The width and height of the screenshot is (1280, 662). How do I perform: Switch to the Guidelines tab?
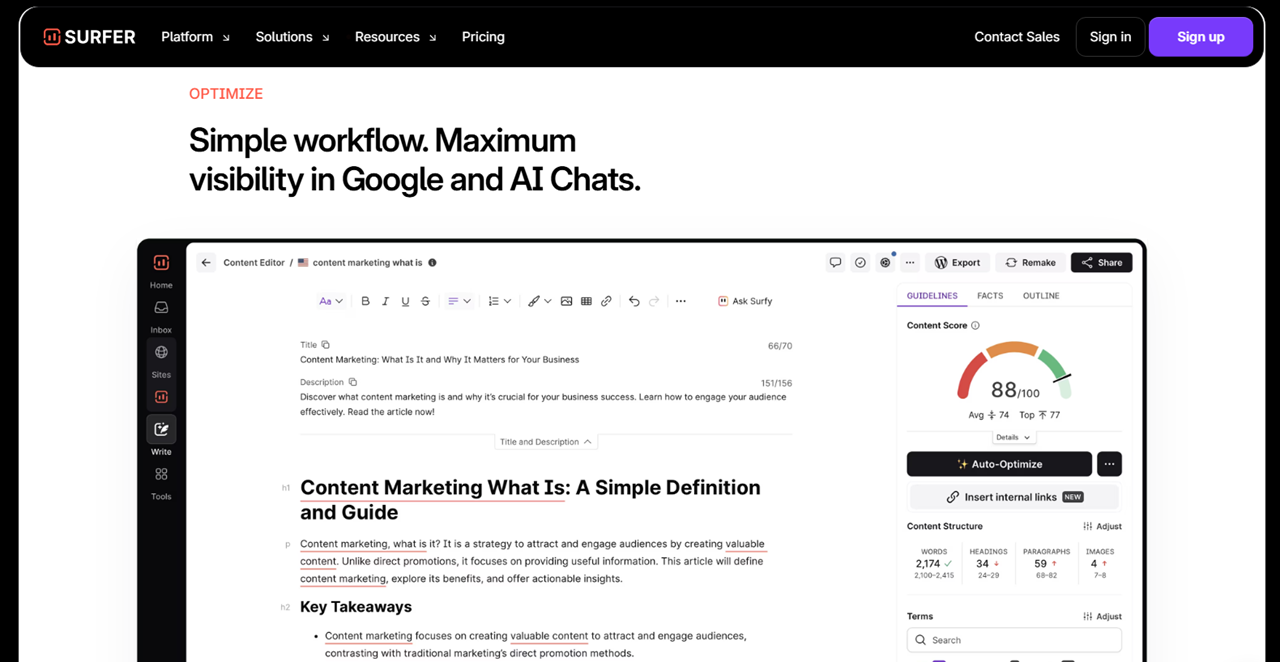click(932, 296)
